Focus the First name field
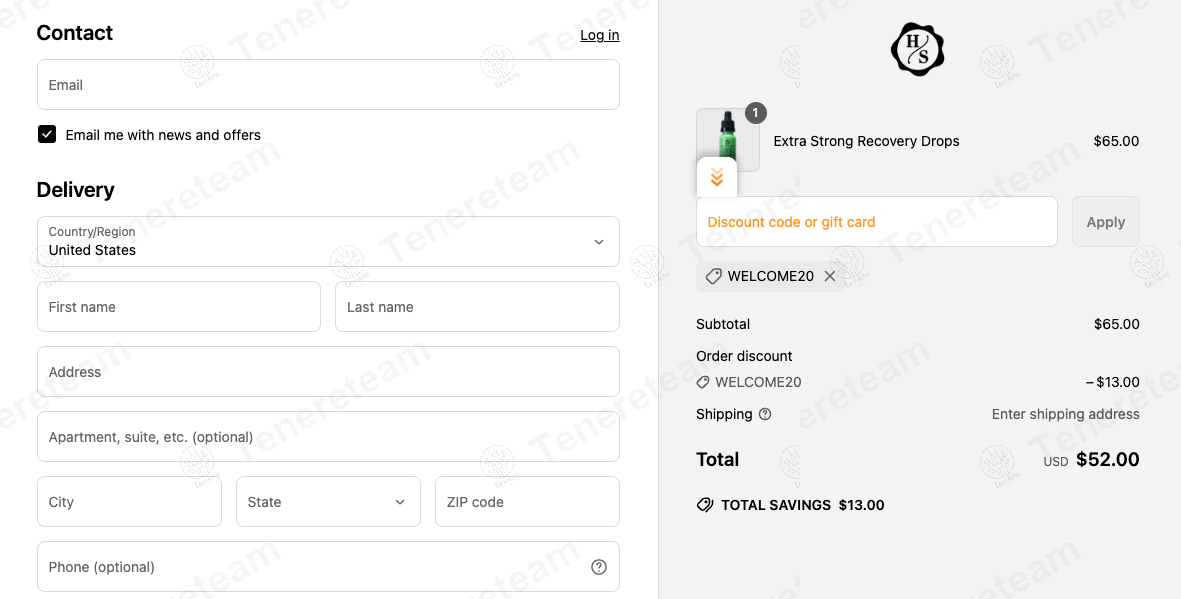 [x=179, y=307]
